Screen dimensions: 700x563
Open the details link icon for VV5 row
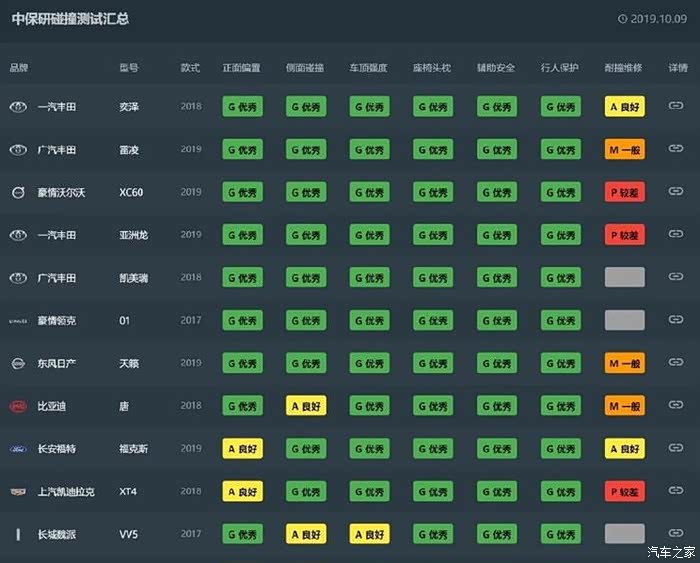coord(676,534)
